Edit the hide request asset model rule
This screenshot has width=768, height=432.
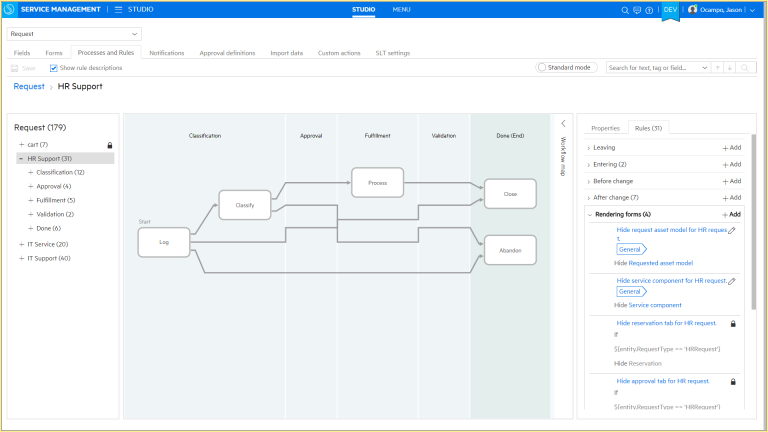click(732, 230)
